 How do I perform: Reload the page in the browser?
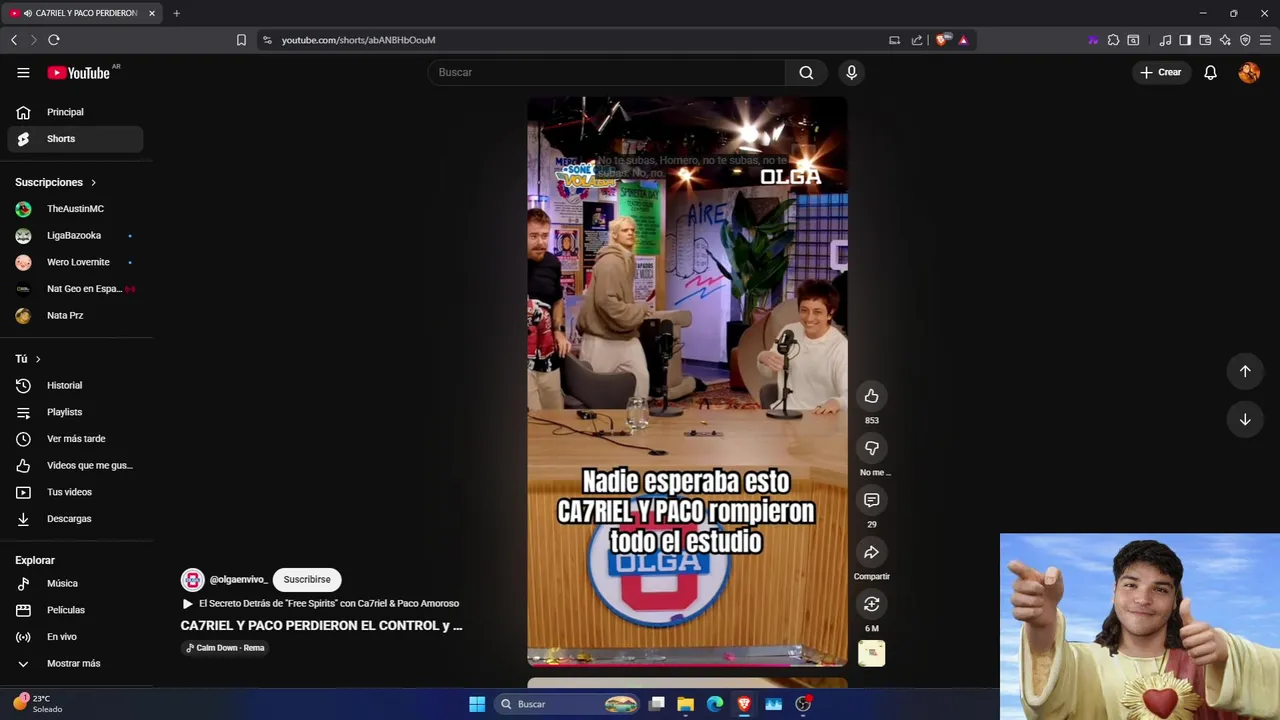(54, 40)
